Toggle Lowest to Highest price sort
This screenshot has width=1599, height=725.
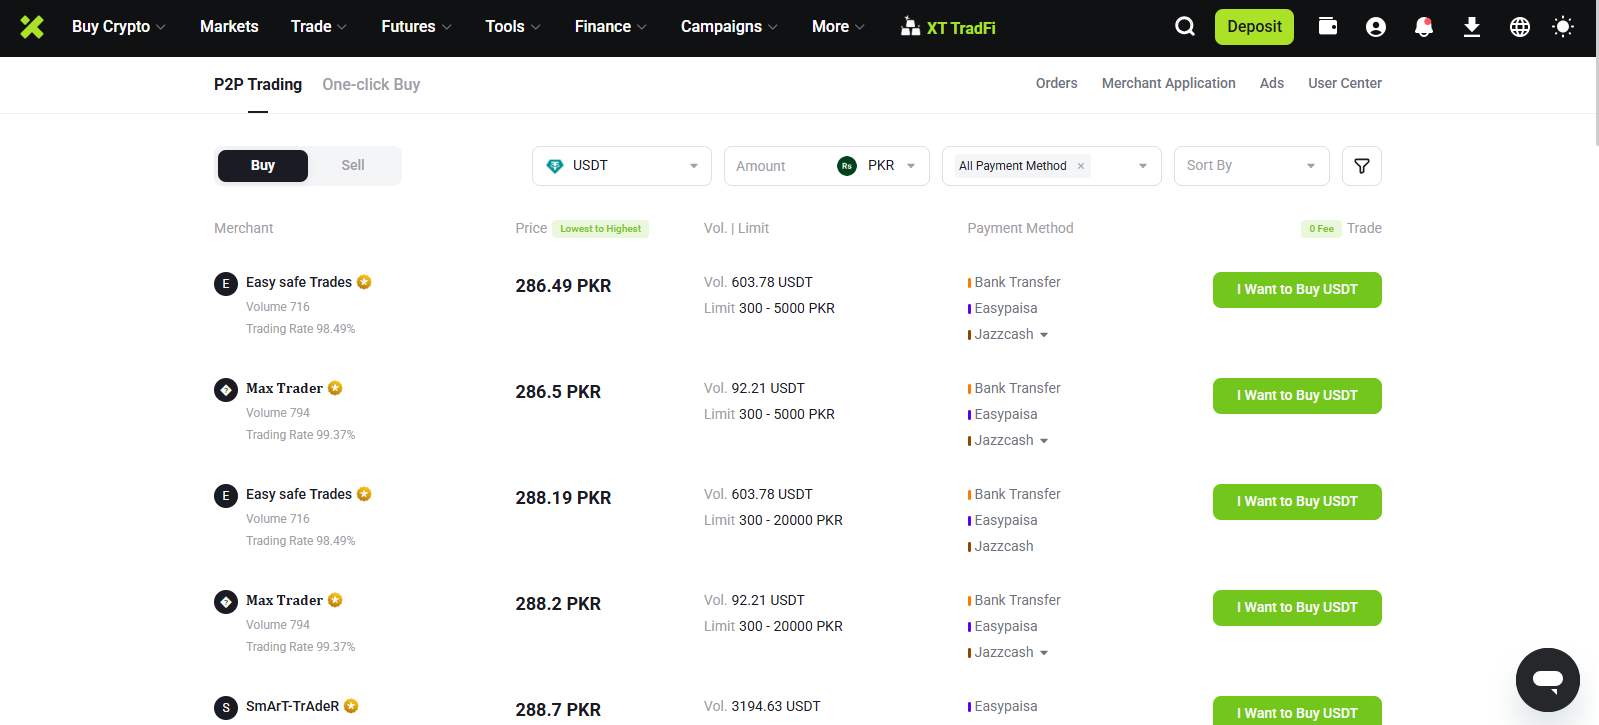(600, 229)
